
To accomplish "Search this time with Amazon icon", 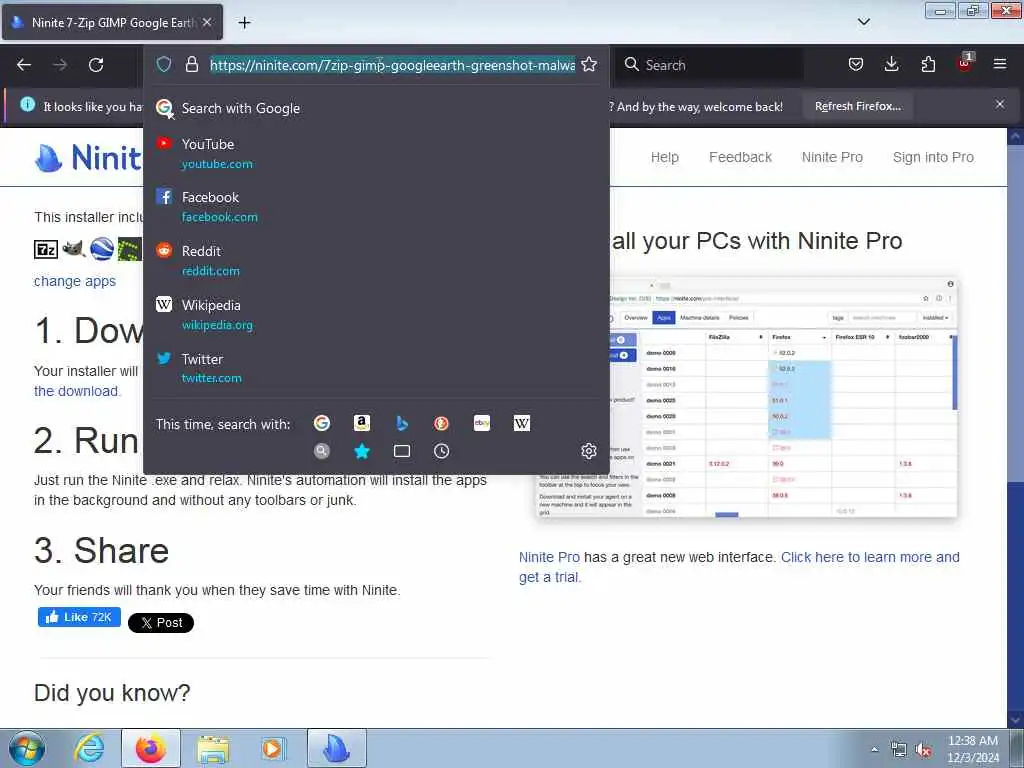I will point(362,423).
